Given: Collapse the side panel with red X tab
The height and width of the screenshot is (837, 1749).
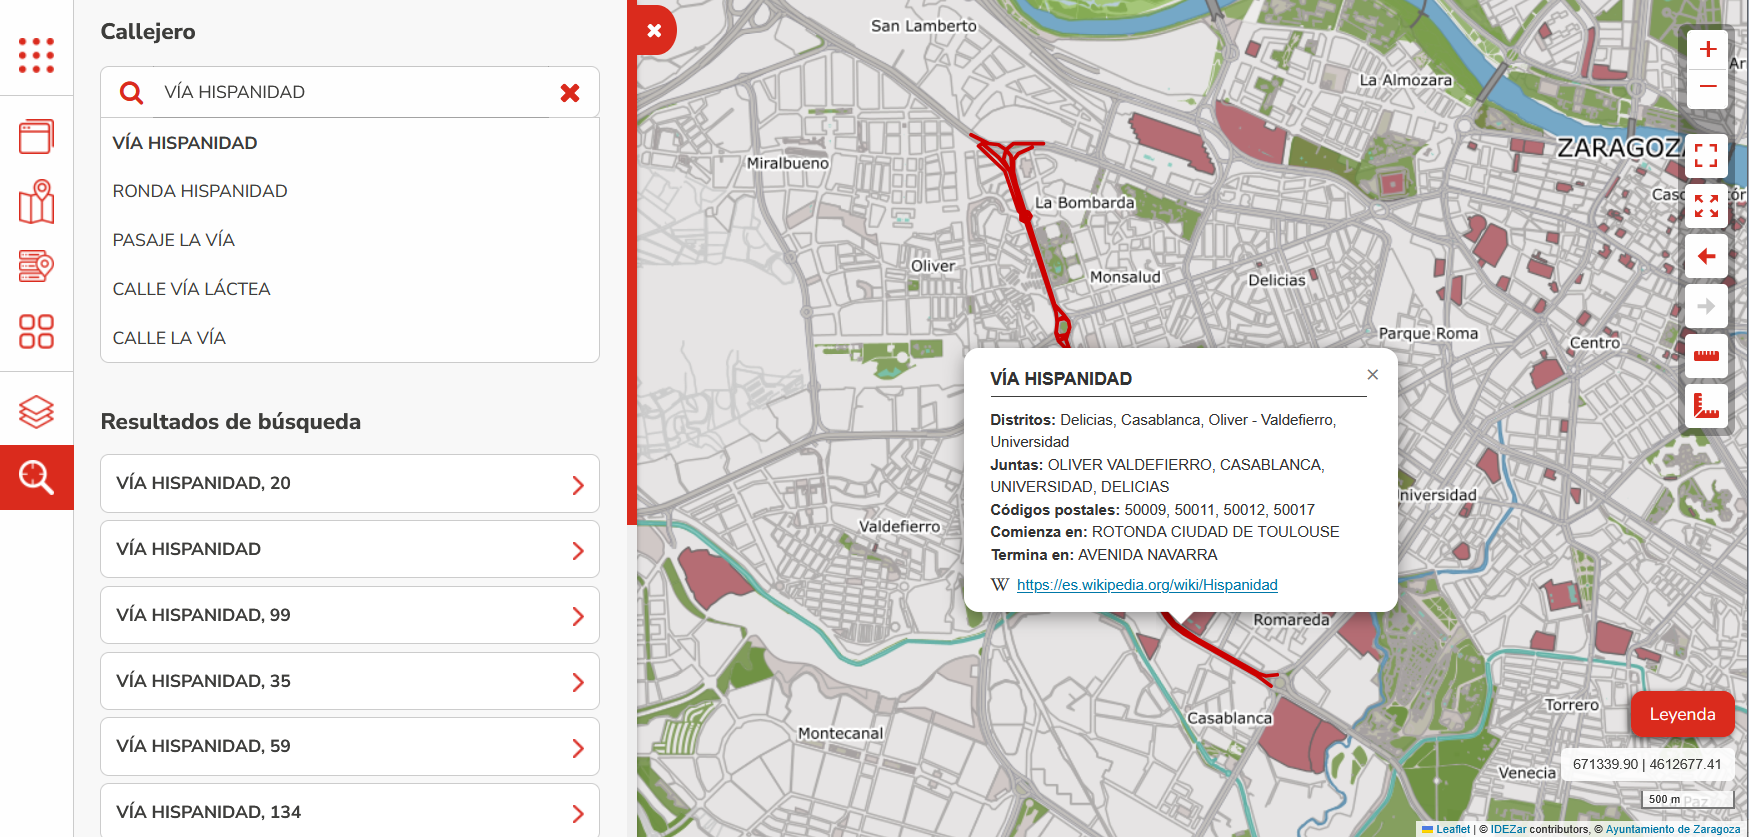Looking at the screenshot, I should pos(654,31).
